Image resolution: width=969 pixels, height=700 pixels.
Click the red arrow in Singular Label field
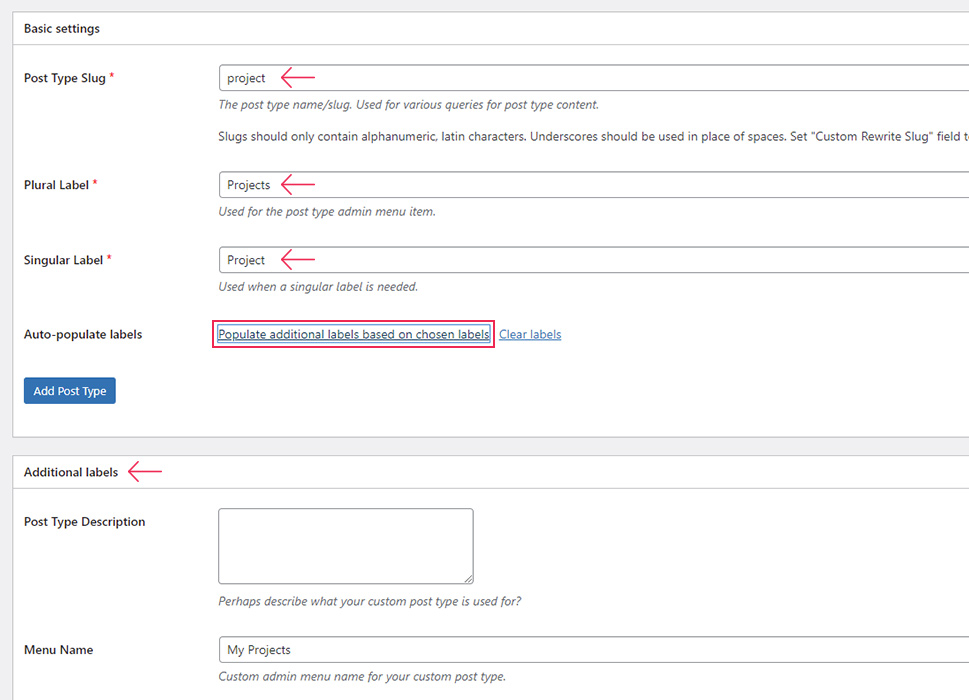(x=297, y=260)
